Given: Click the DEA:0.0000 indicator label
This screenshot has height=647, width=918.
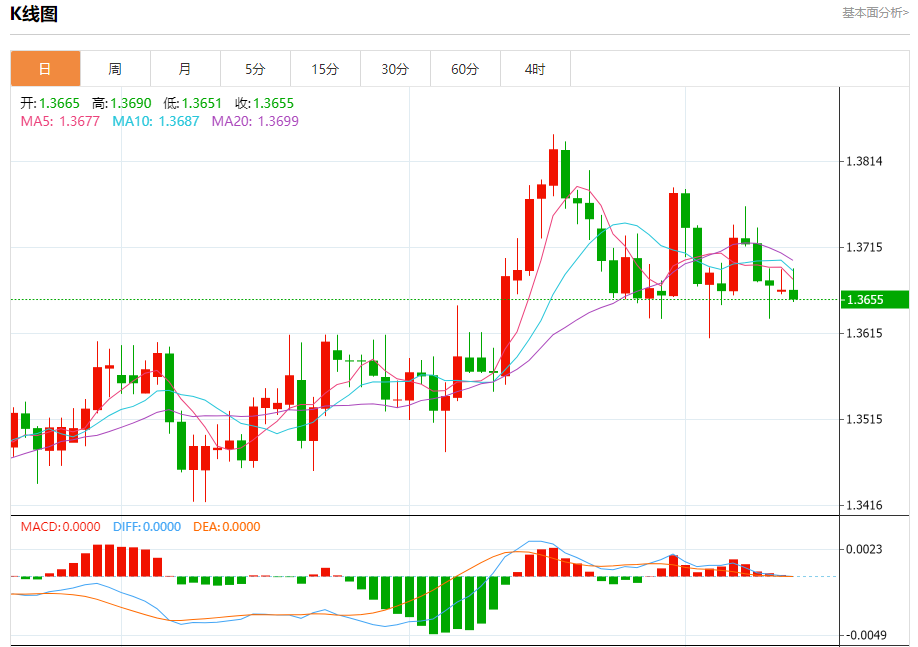Looking at the screenshot, I should tap(227, 526).
